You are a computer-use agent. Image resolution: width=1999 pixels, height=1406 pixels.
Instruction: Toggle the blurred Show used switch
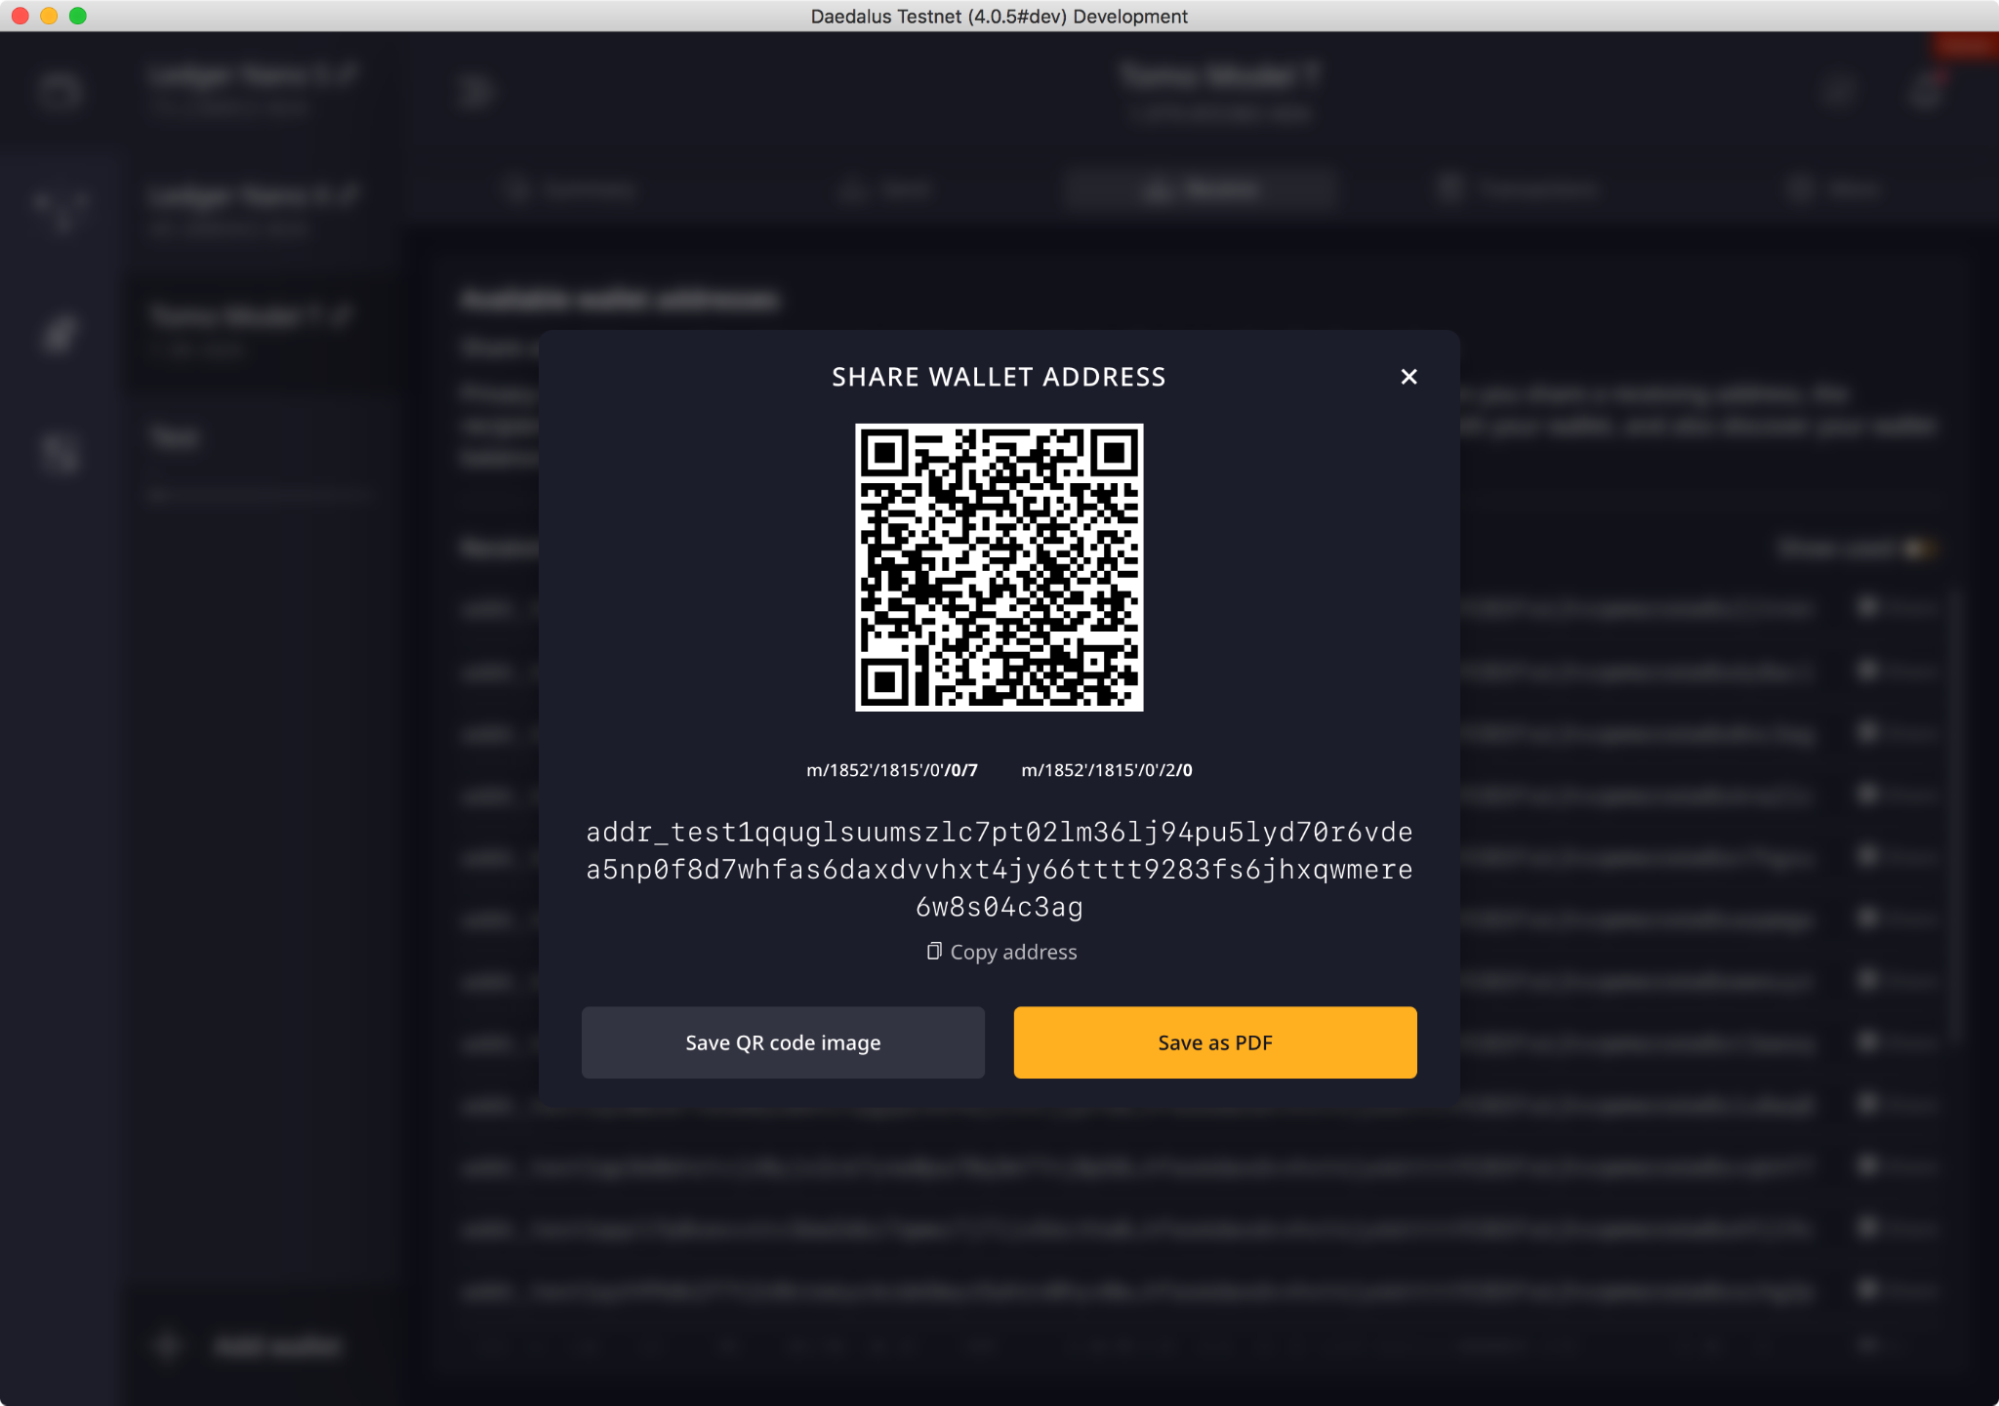point(1918,548)
